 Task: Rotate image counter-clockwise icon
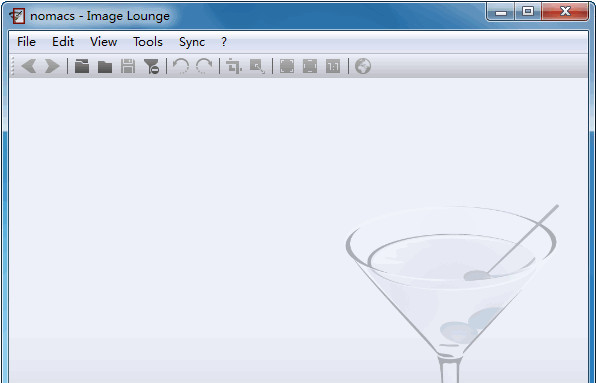coord(181,66)
